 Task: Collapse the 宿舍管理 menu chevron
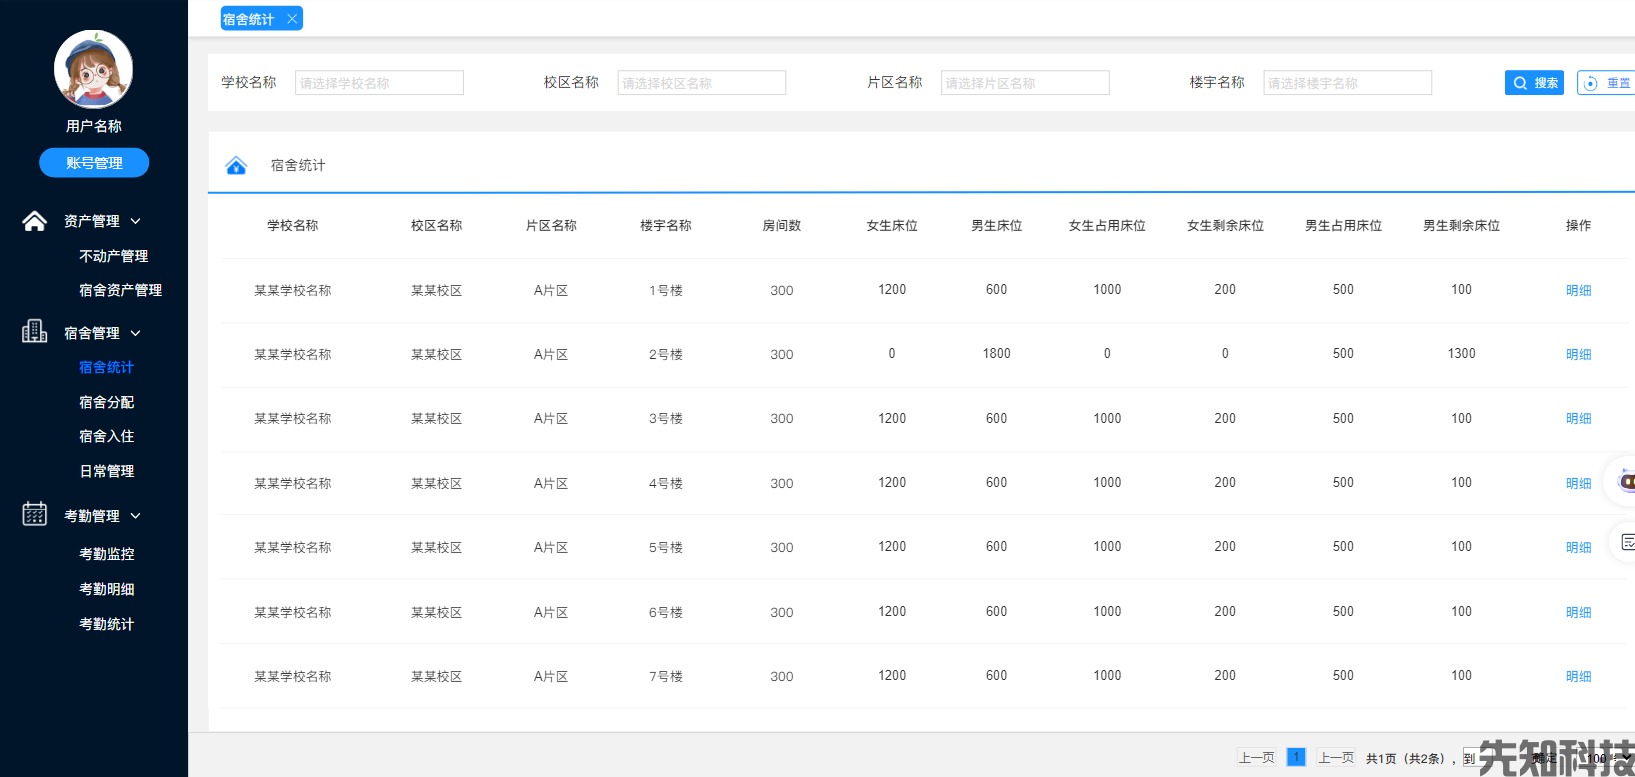click(136, 333)
